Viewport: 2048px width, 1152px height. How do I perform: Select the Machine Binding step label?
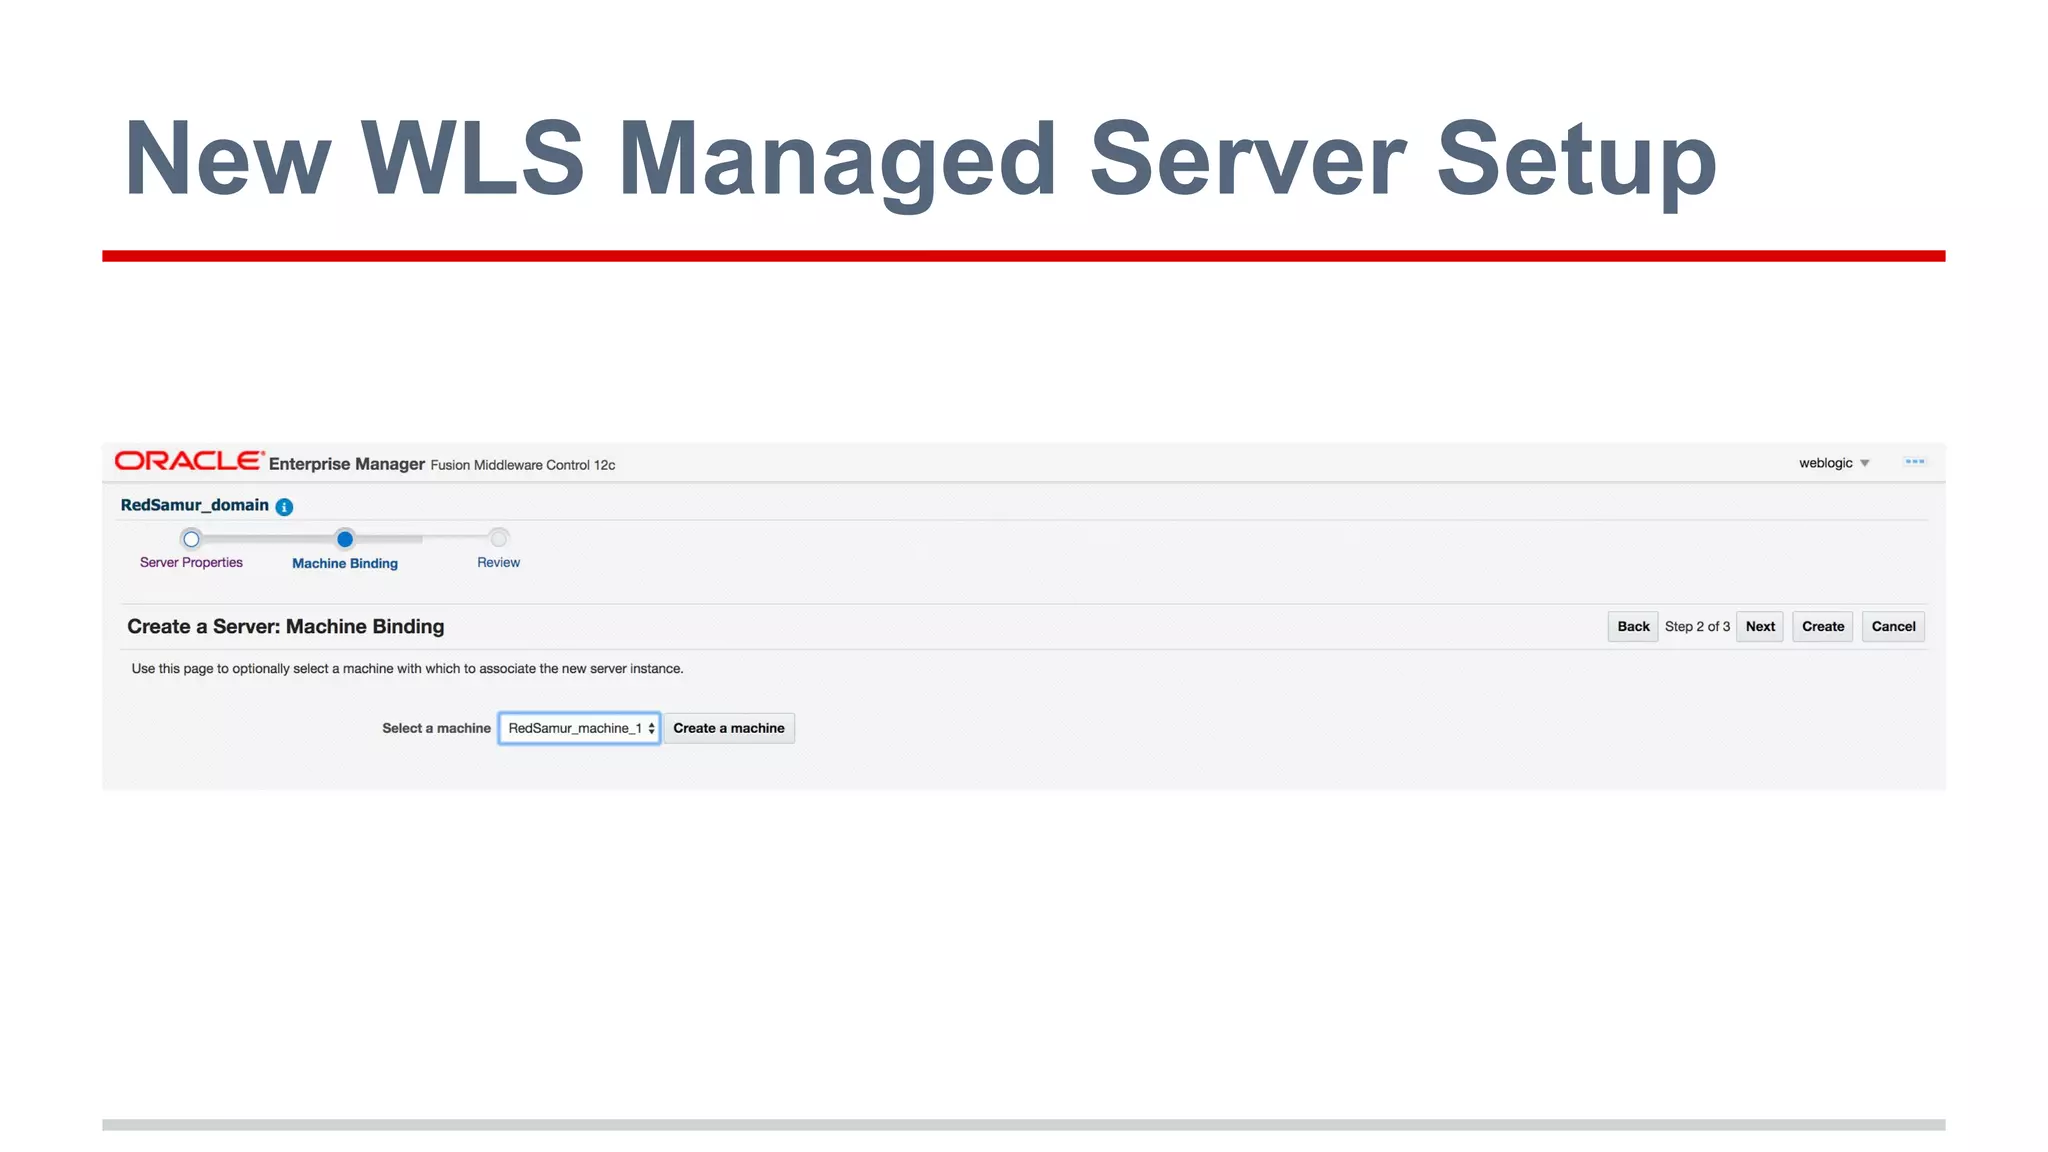coord(345,564)
